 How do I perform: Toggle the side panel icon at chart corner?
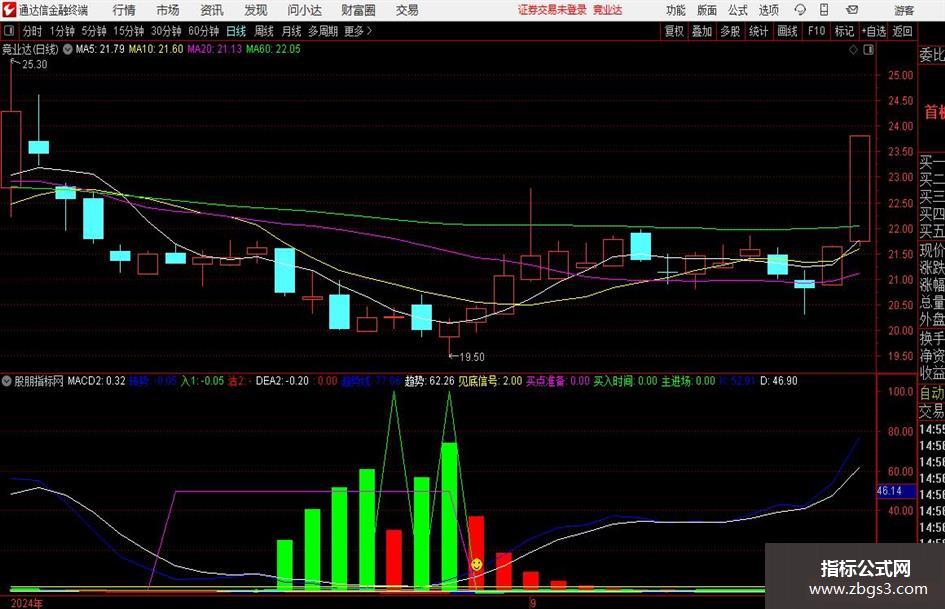[x=868, y=50]
